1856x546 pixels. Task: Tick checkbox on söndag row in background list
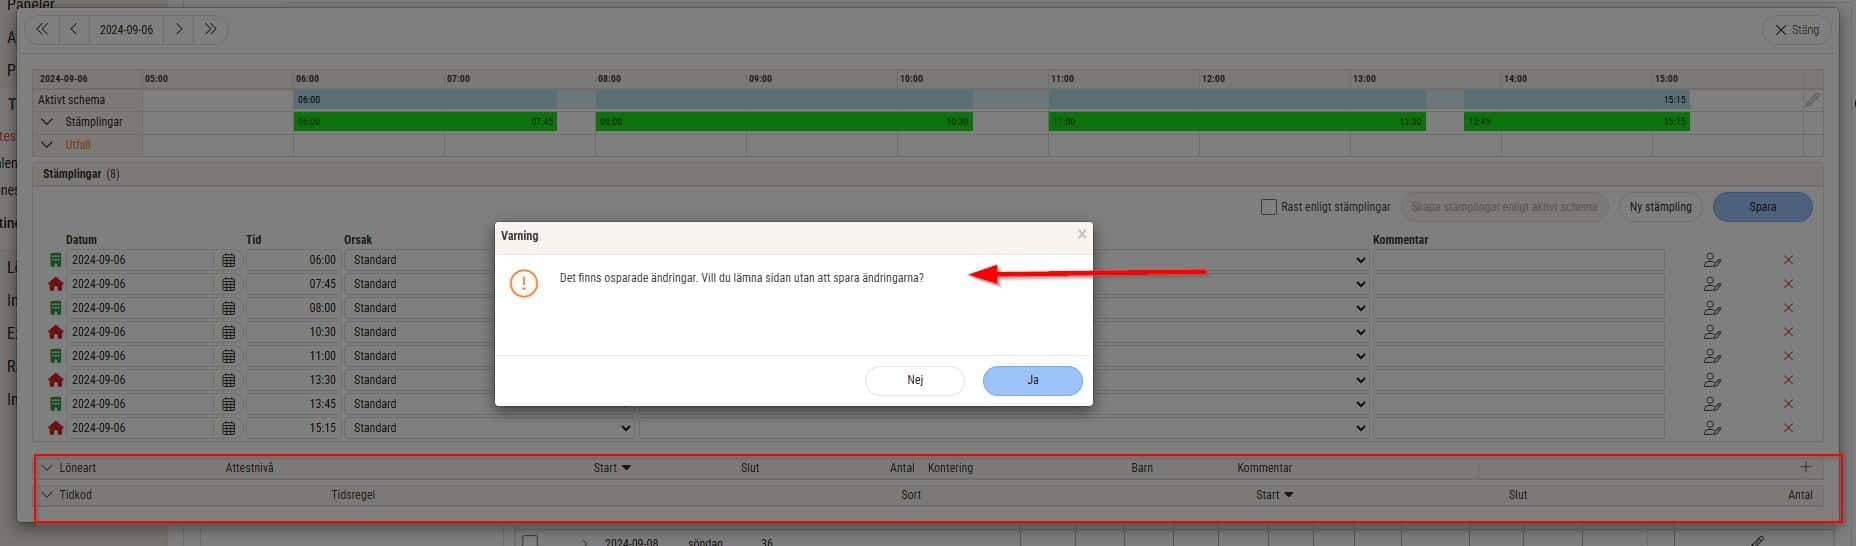(530, 541)
